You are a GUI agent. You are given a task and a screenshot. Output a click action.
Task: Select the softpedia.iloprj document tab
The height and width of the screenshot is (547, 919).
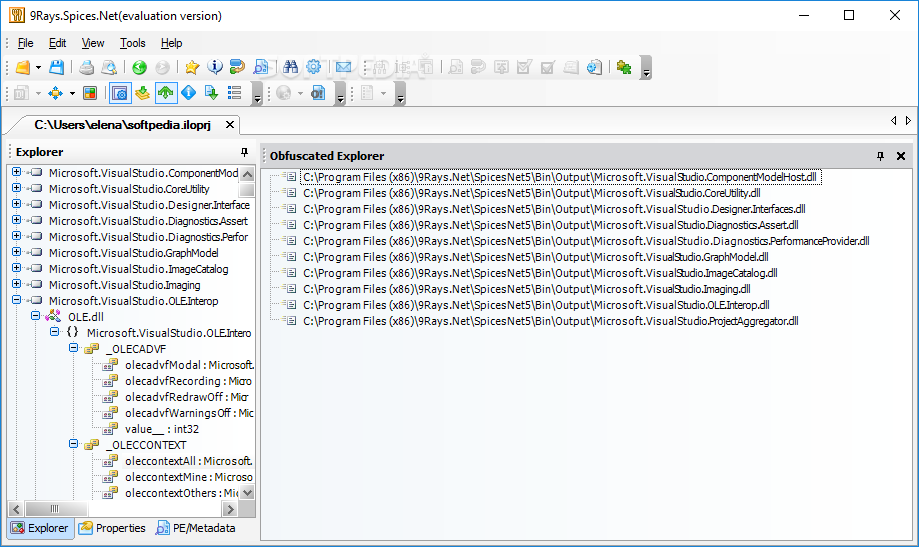click(122, 125)
